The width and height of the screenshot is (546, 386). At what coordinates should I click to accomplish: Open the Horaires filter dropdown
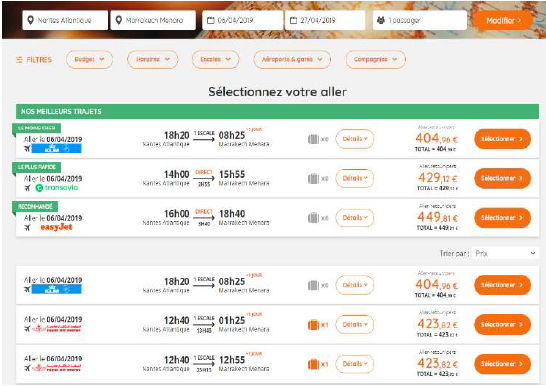[x=153, y=60]
